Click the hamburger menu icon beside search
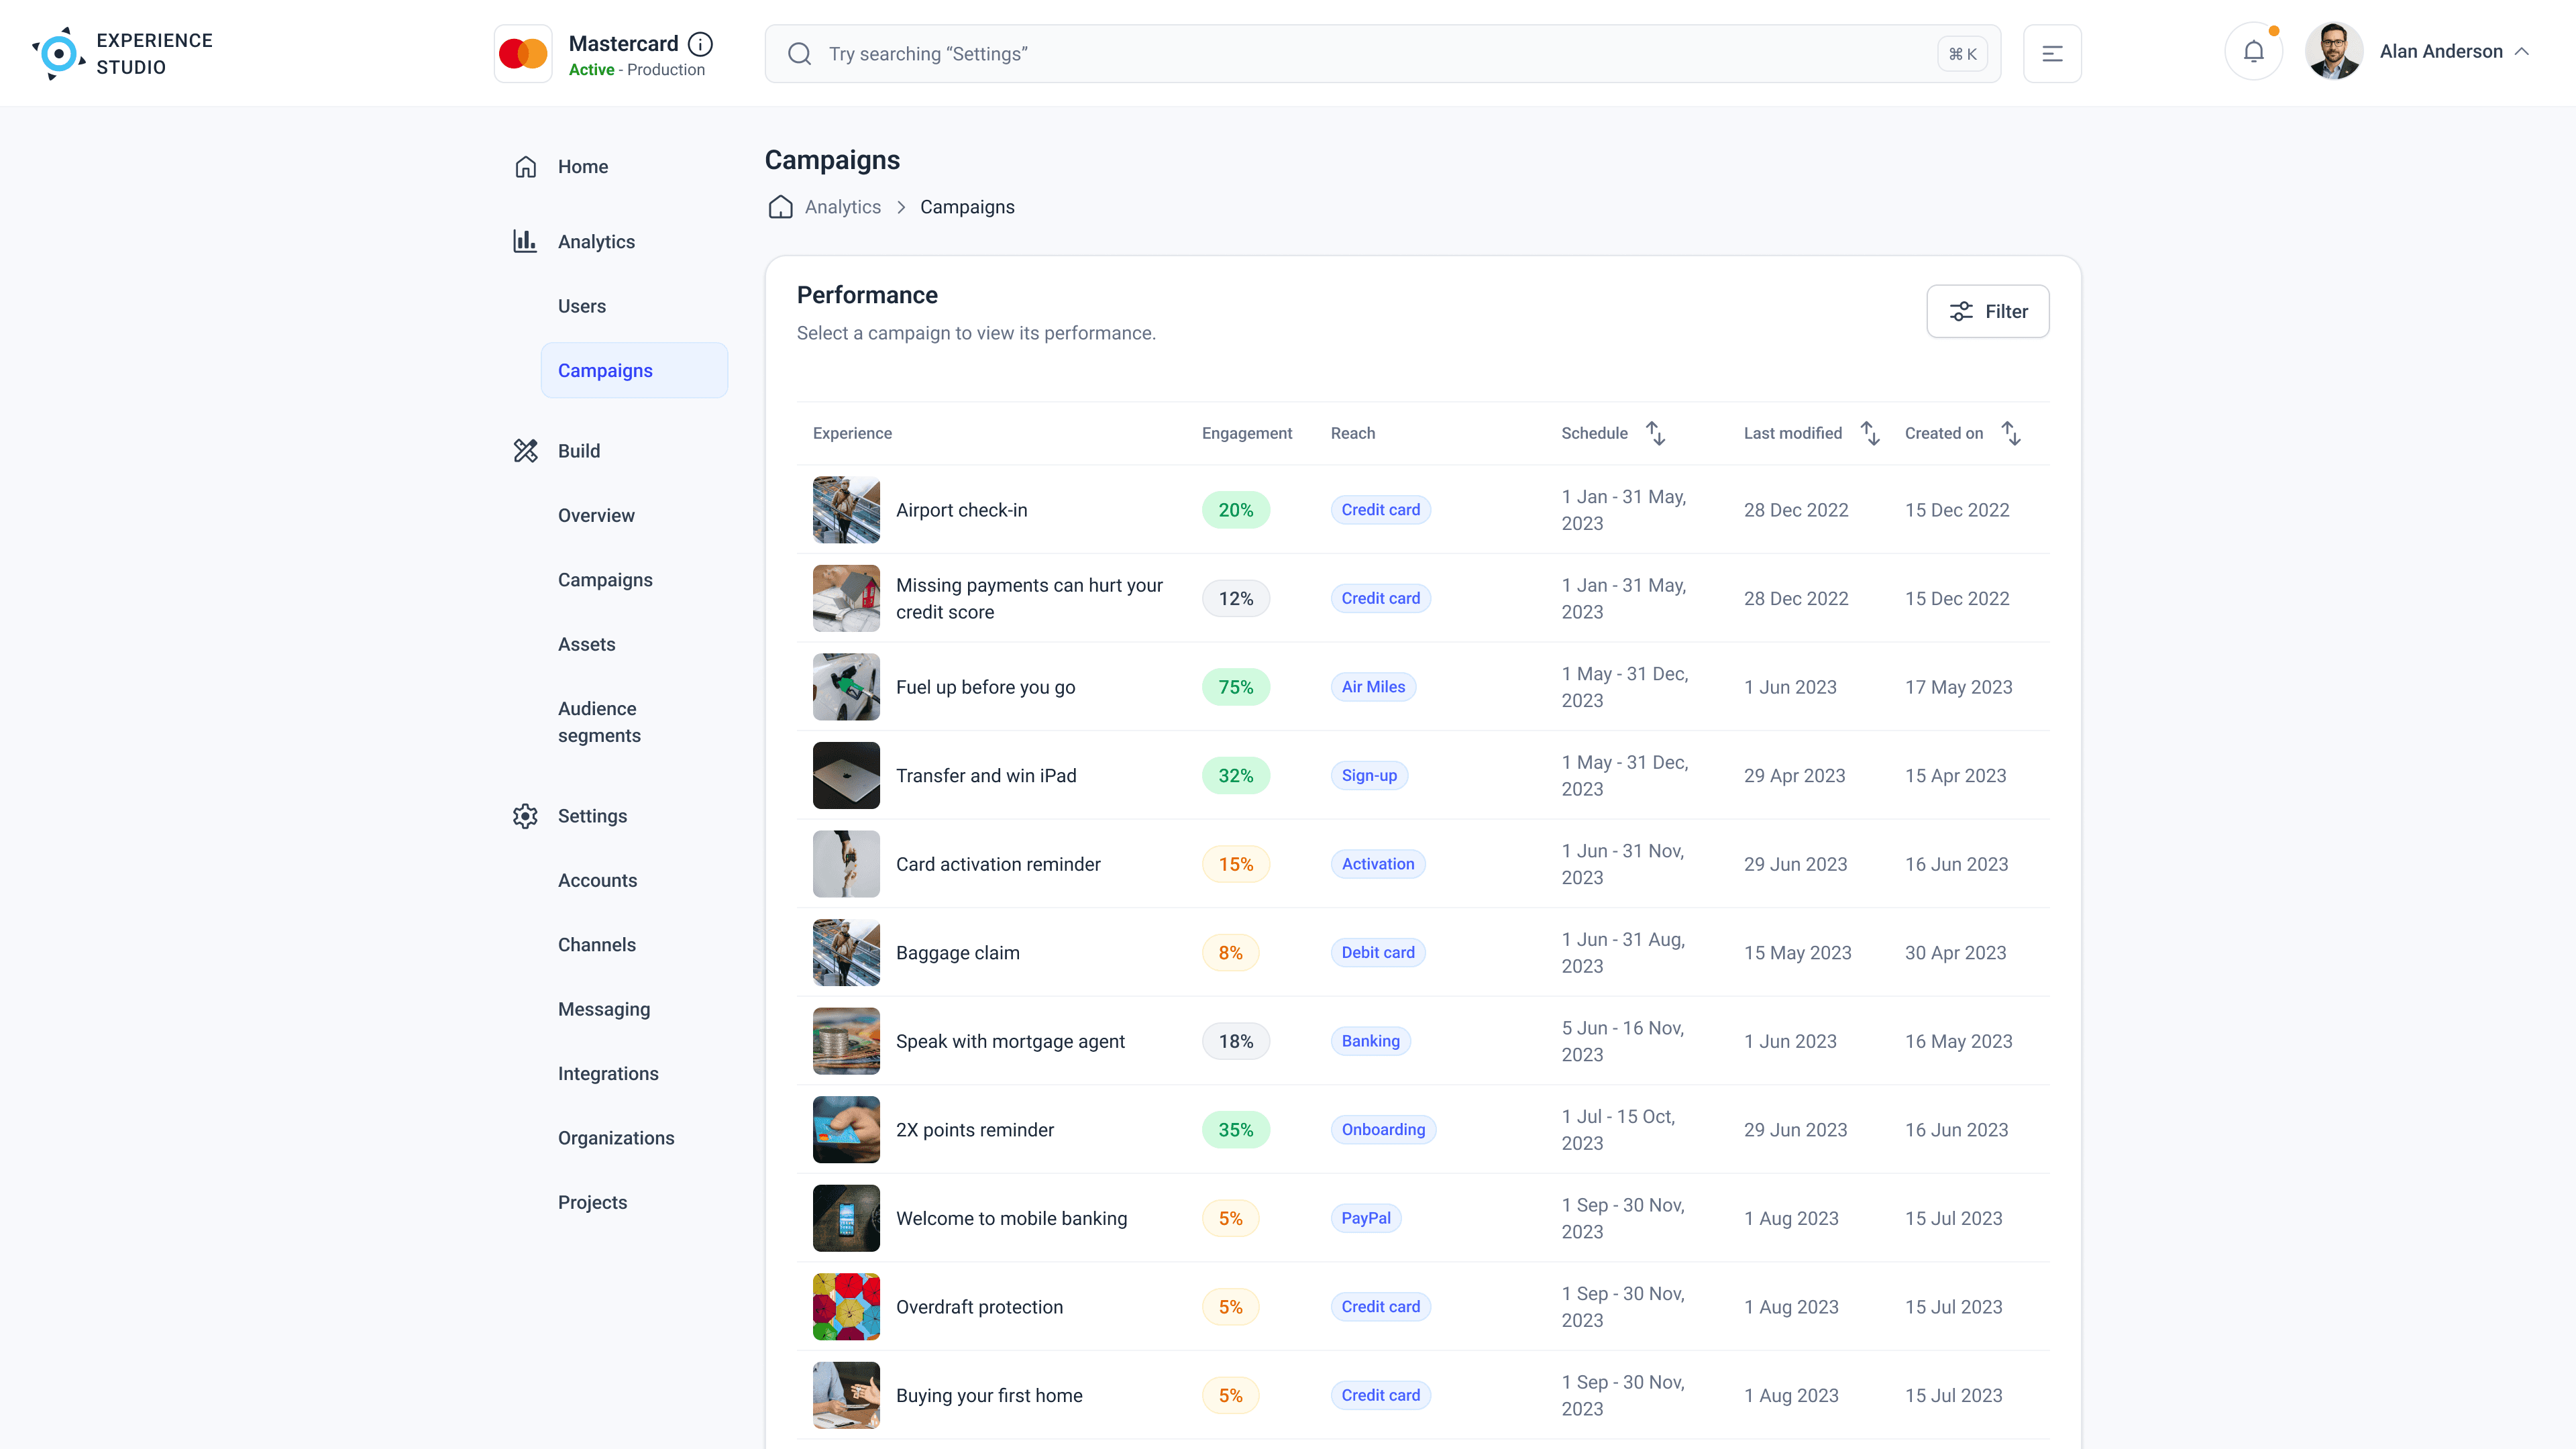 coord(2052,54)
